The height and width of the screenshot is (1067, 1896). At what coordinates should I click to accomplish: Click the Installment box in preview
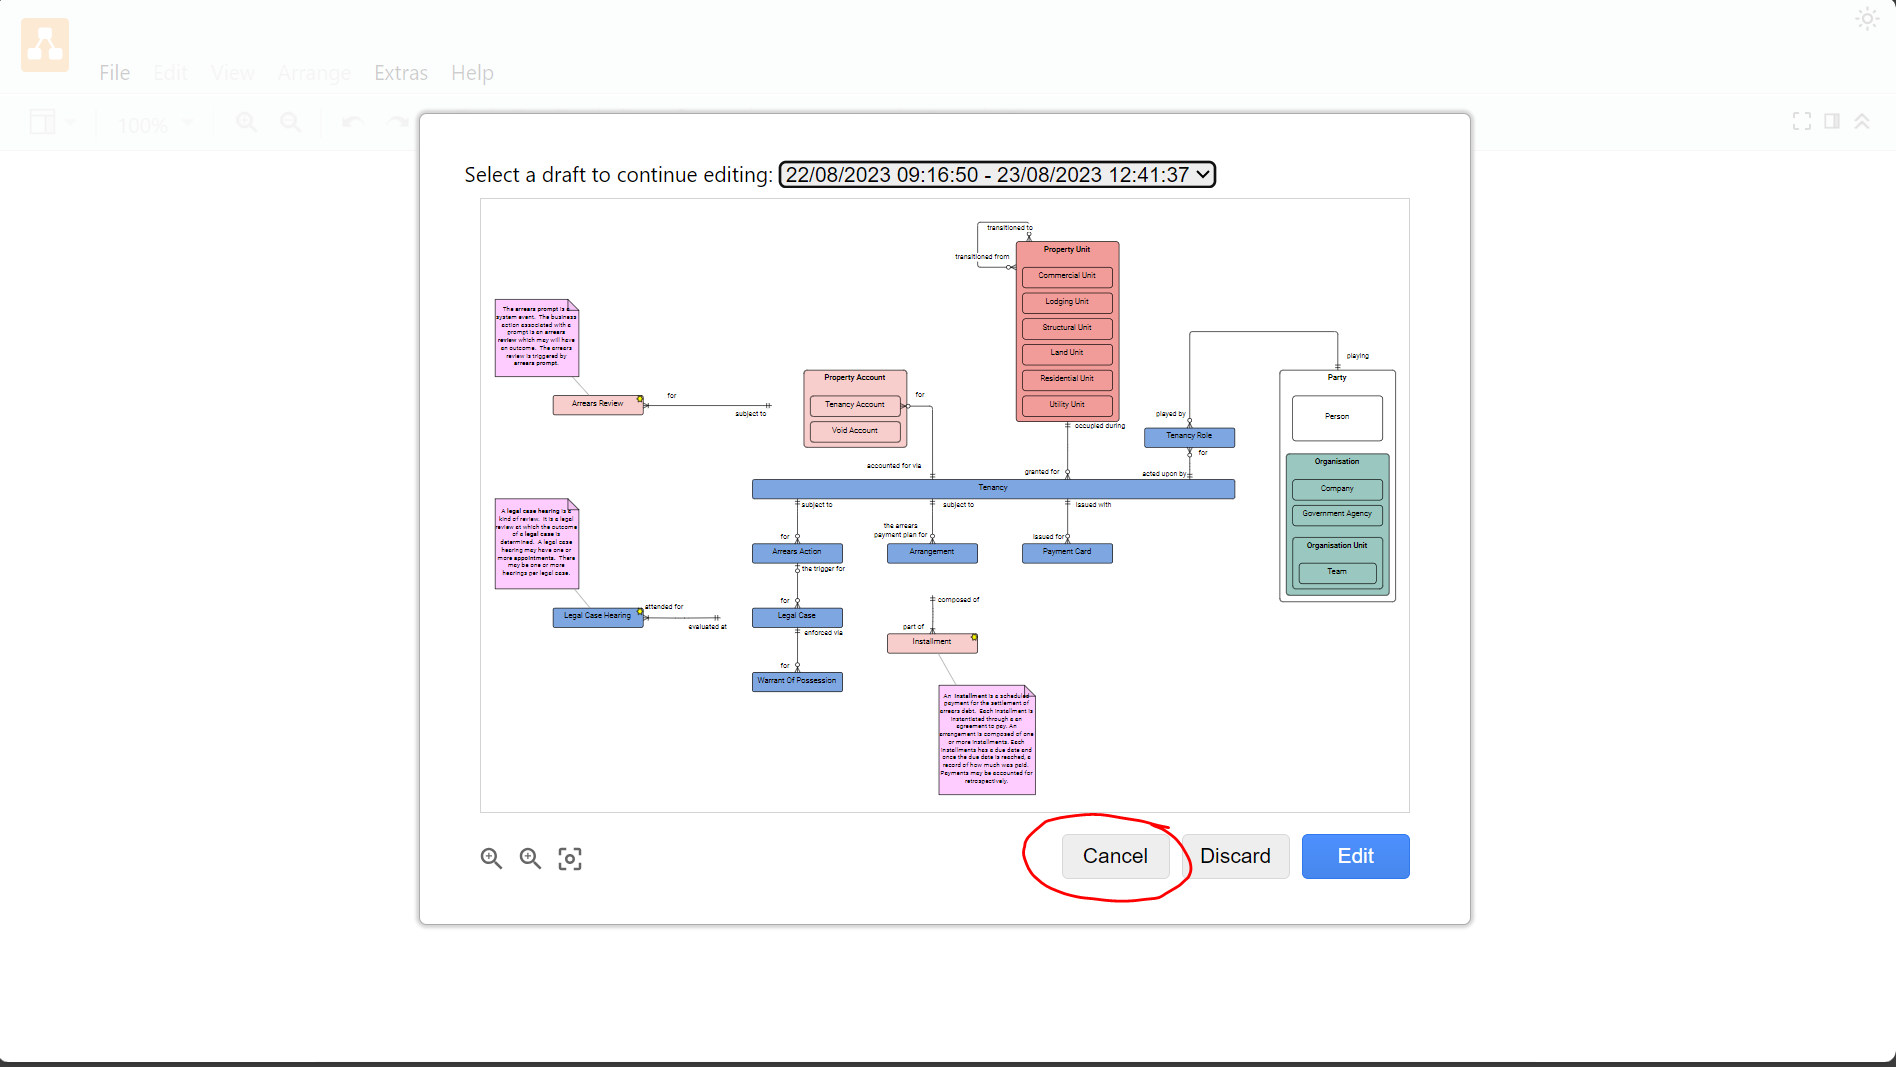click(x=932, y=642)
